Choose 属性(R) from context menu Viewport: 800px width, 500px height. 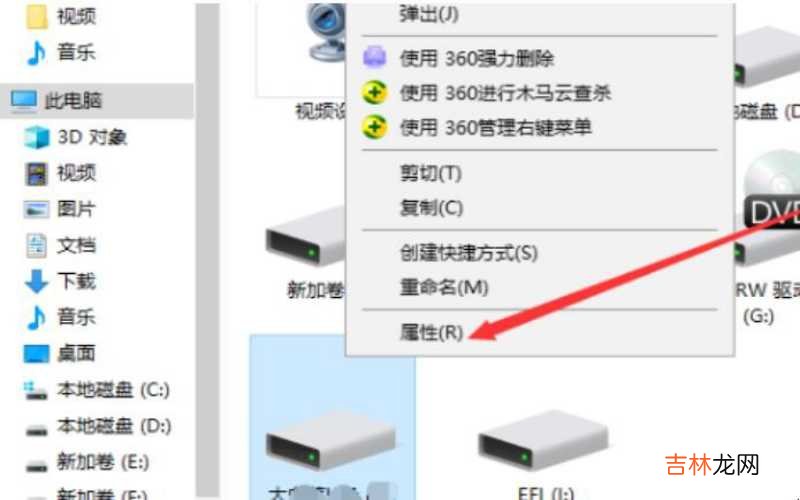431,332
